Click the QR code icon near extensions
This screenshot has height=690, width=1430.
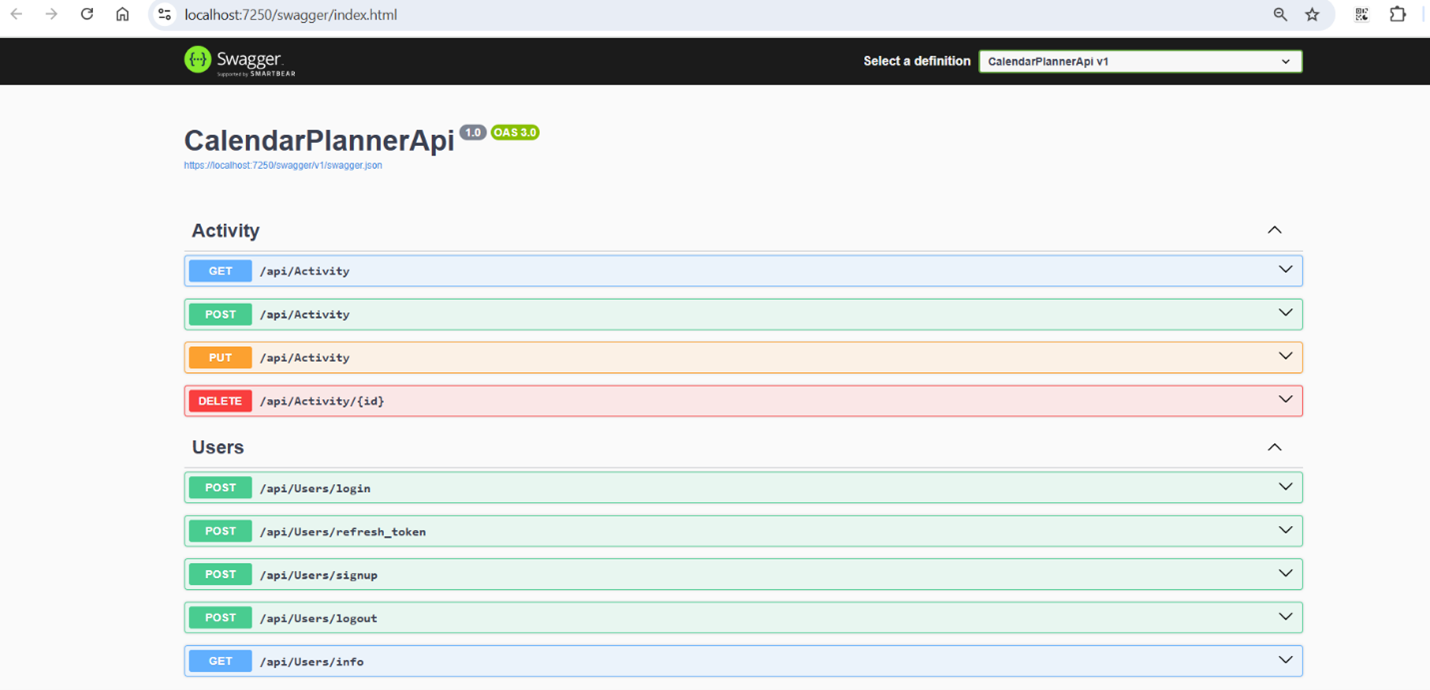pos(1361,15)
